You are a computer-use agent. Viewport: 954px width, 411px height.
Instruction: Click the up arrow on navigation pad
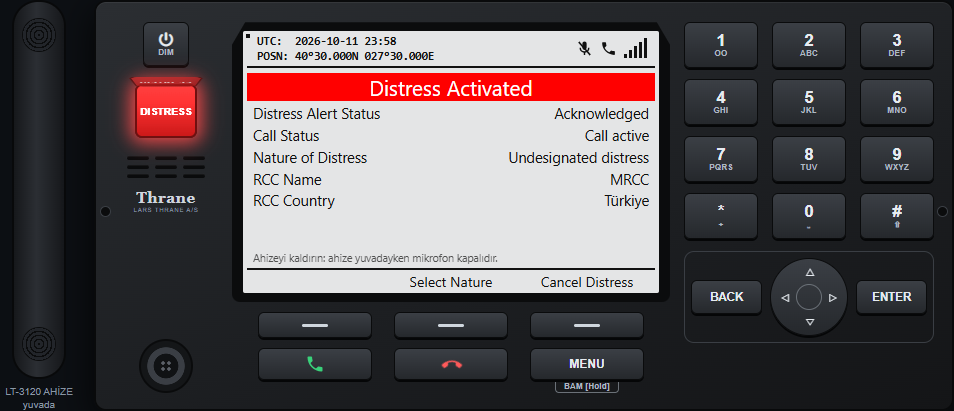click(x=809, y=272)
